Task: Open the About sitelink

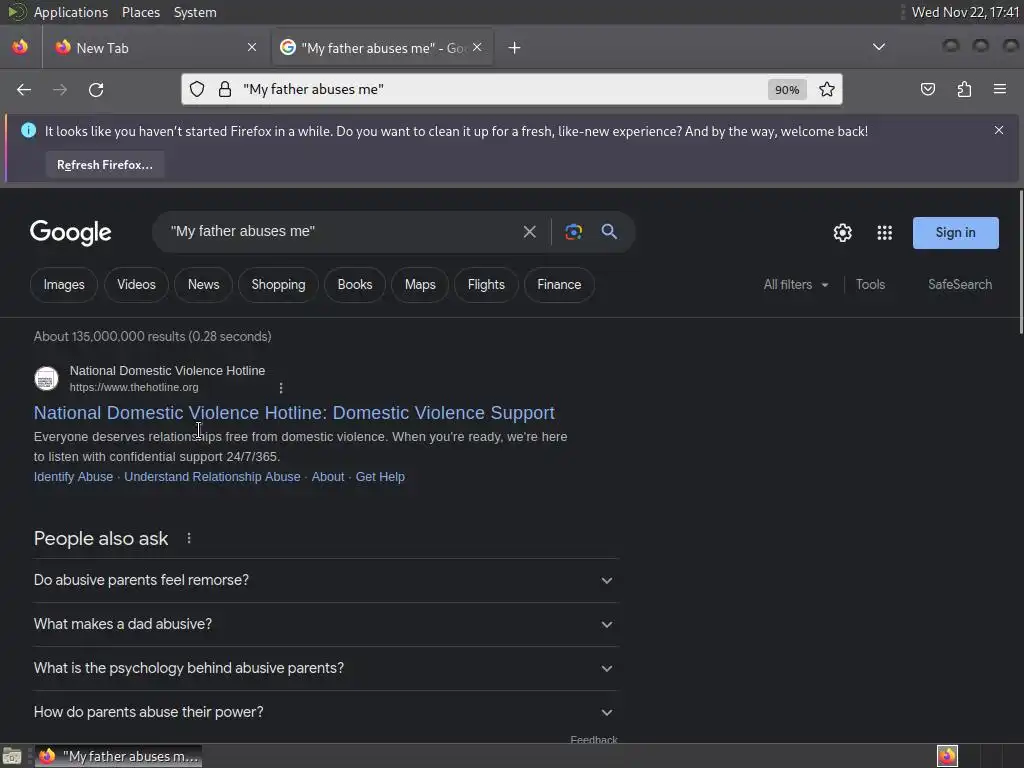Action: coord(328,477)
